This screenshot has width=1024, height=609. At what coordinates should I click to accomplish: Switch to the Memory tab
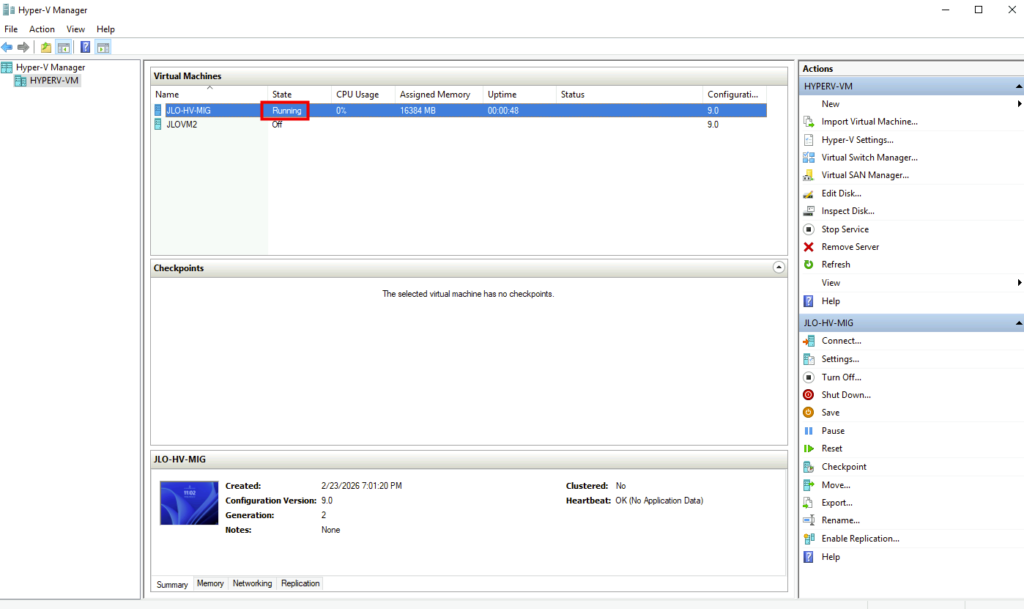coord(210,583)
